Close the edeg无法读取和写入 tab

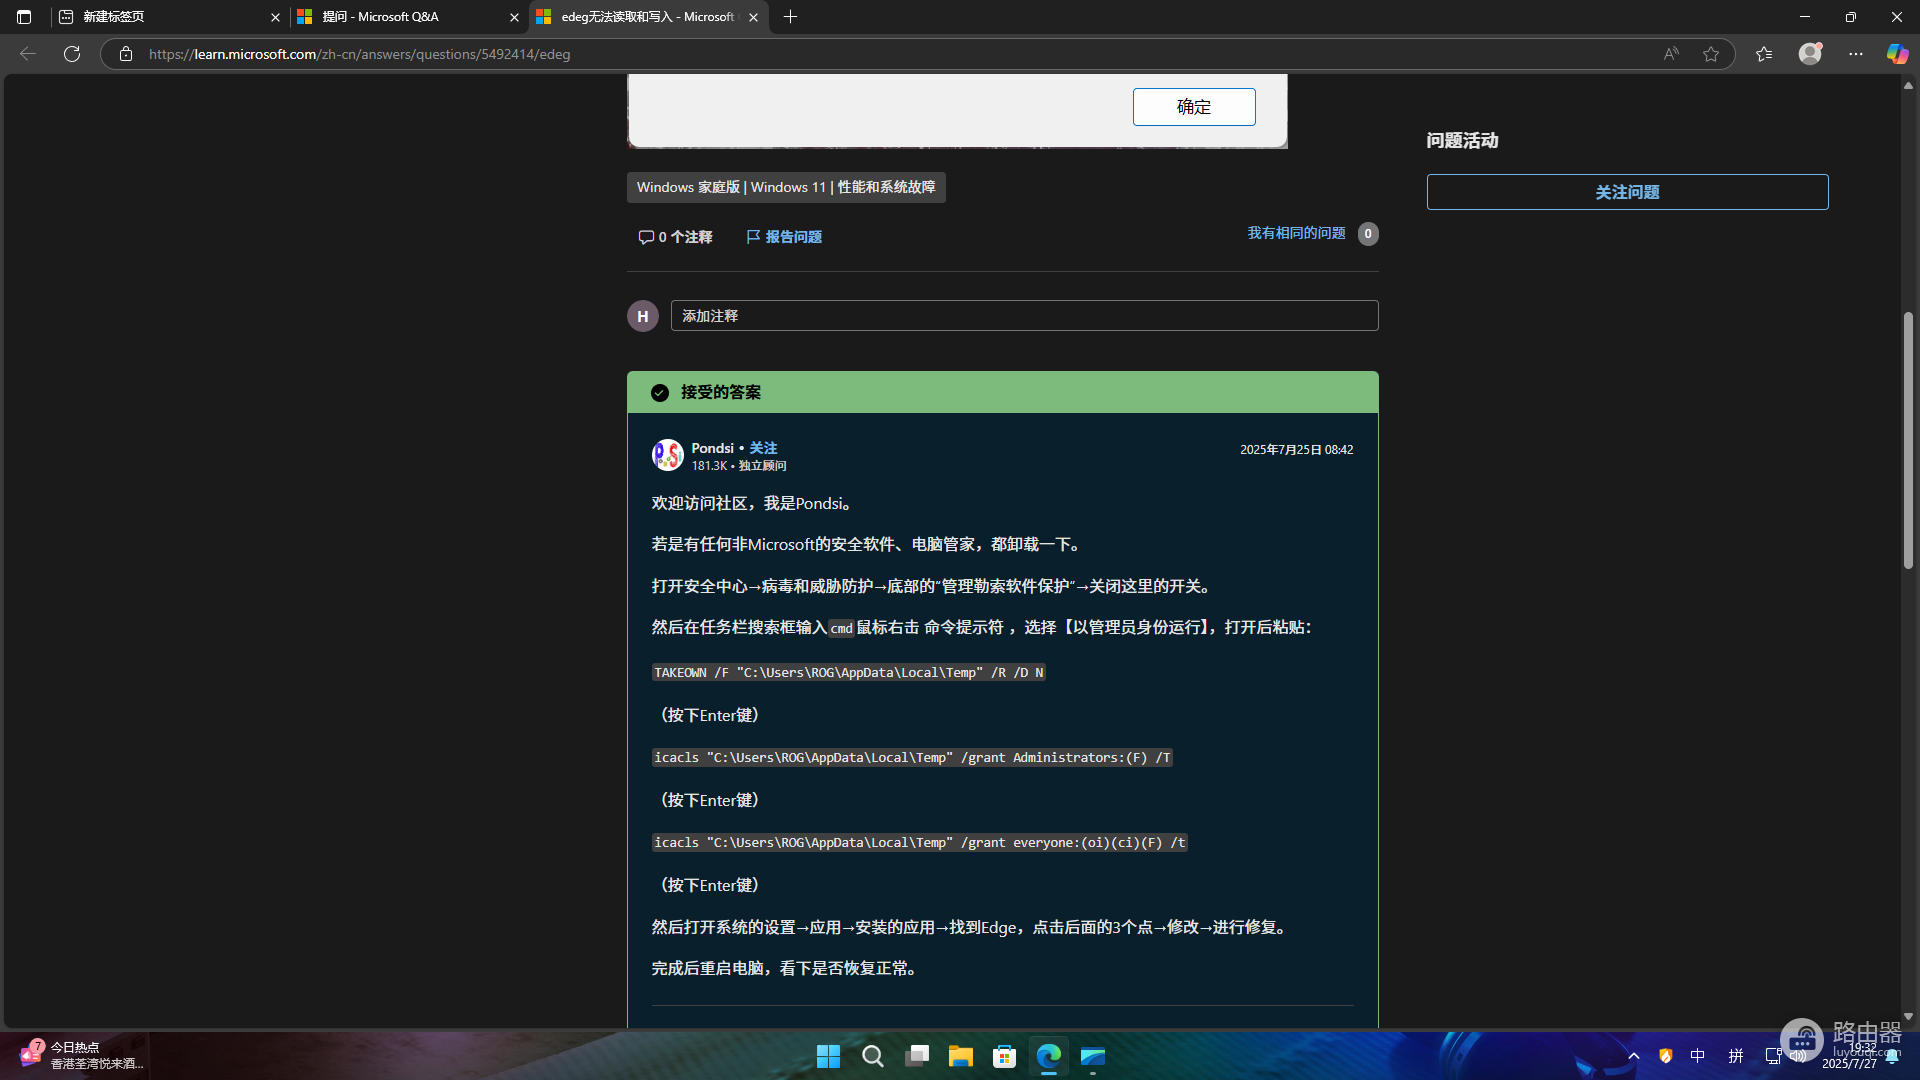pos(753,17)
